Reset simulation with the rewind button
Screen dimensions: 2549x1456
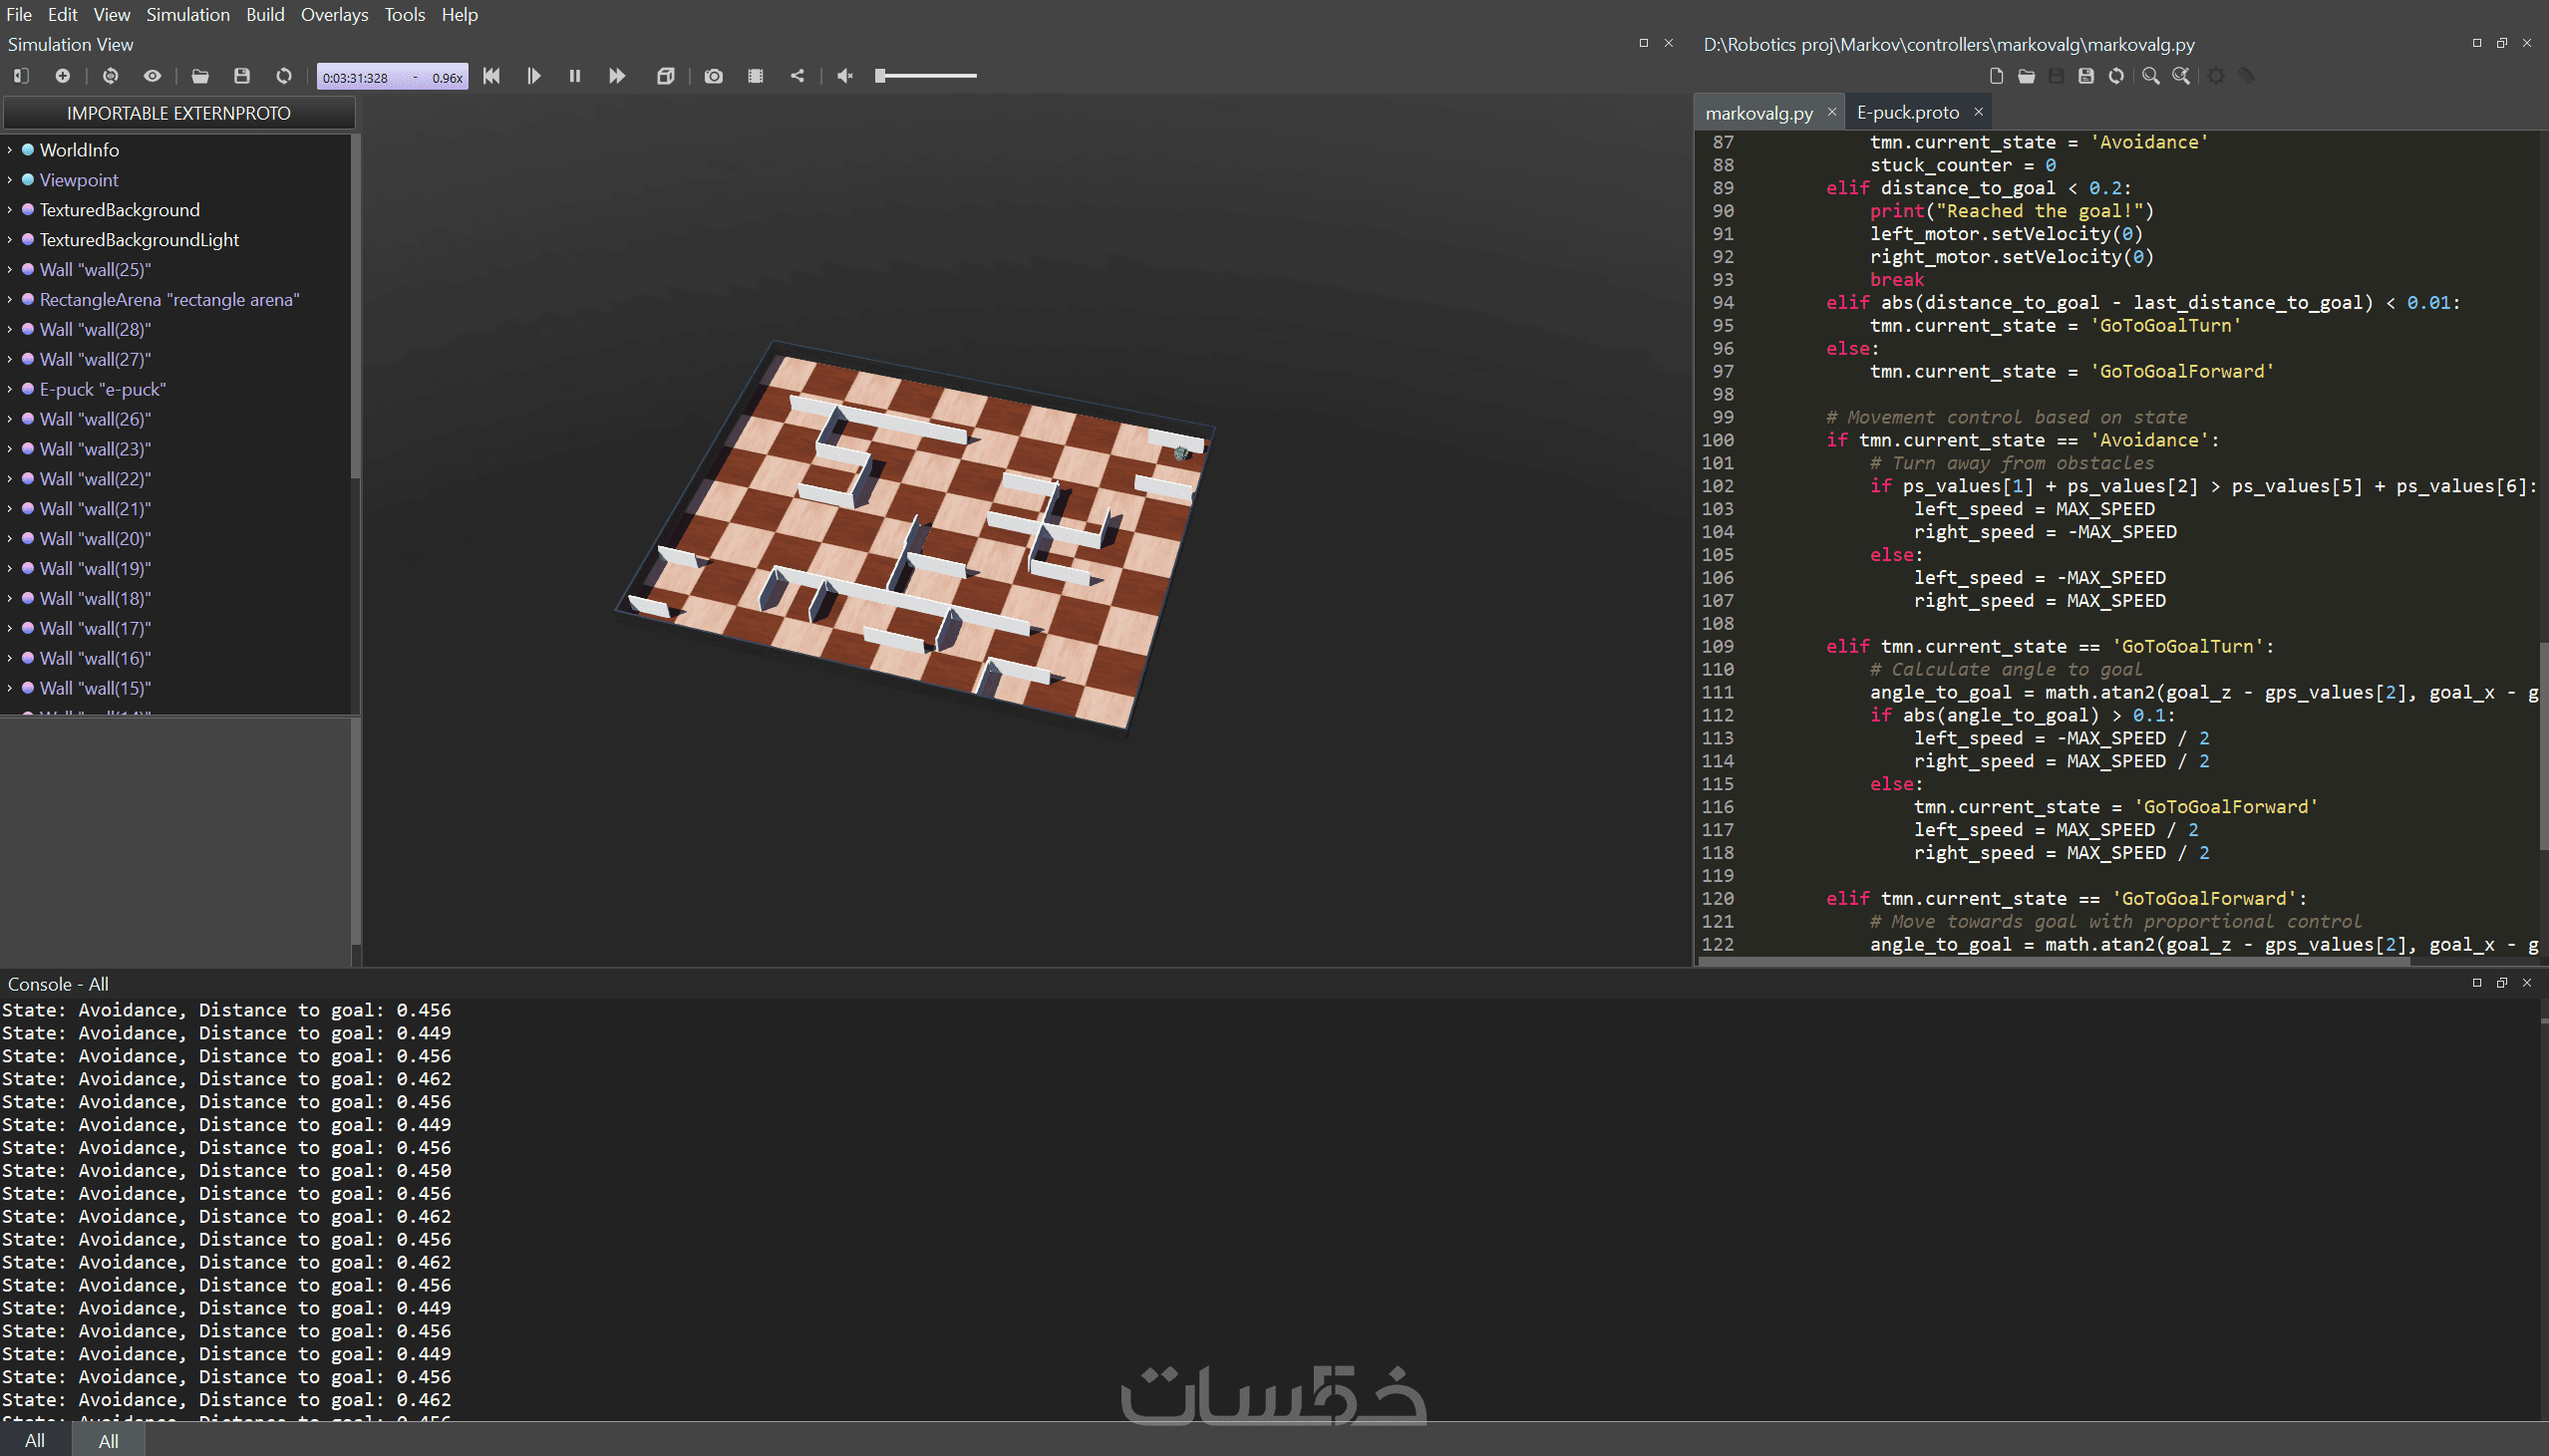click(x=491, y=76)
